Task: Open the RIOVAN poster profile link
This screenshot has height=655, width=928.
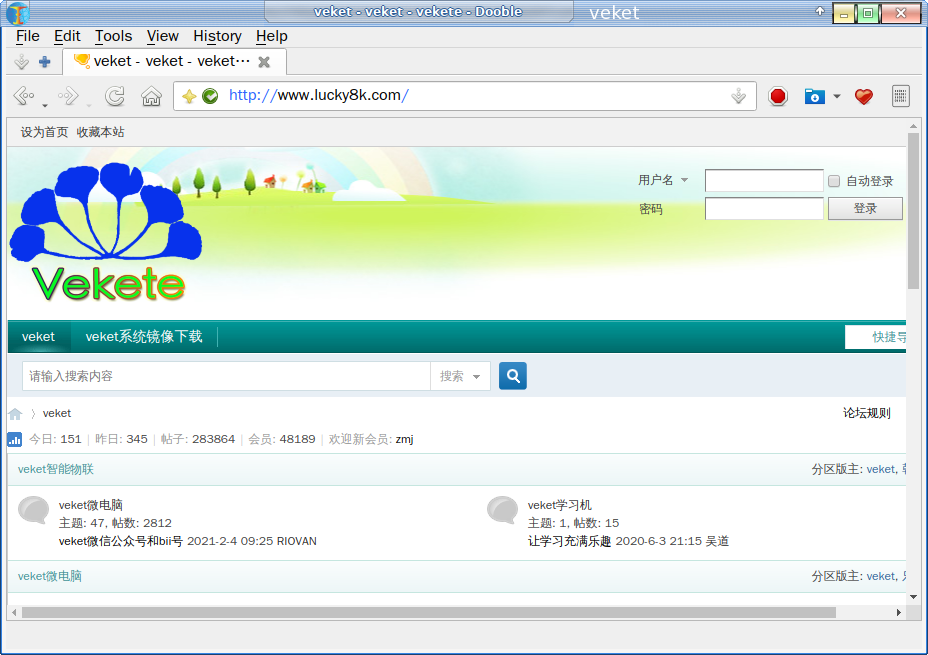Action: pyautogui.click(x=297, y=541)
